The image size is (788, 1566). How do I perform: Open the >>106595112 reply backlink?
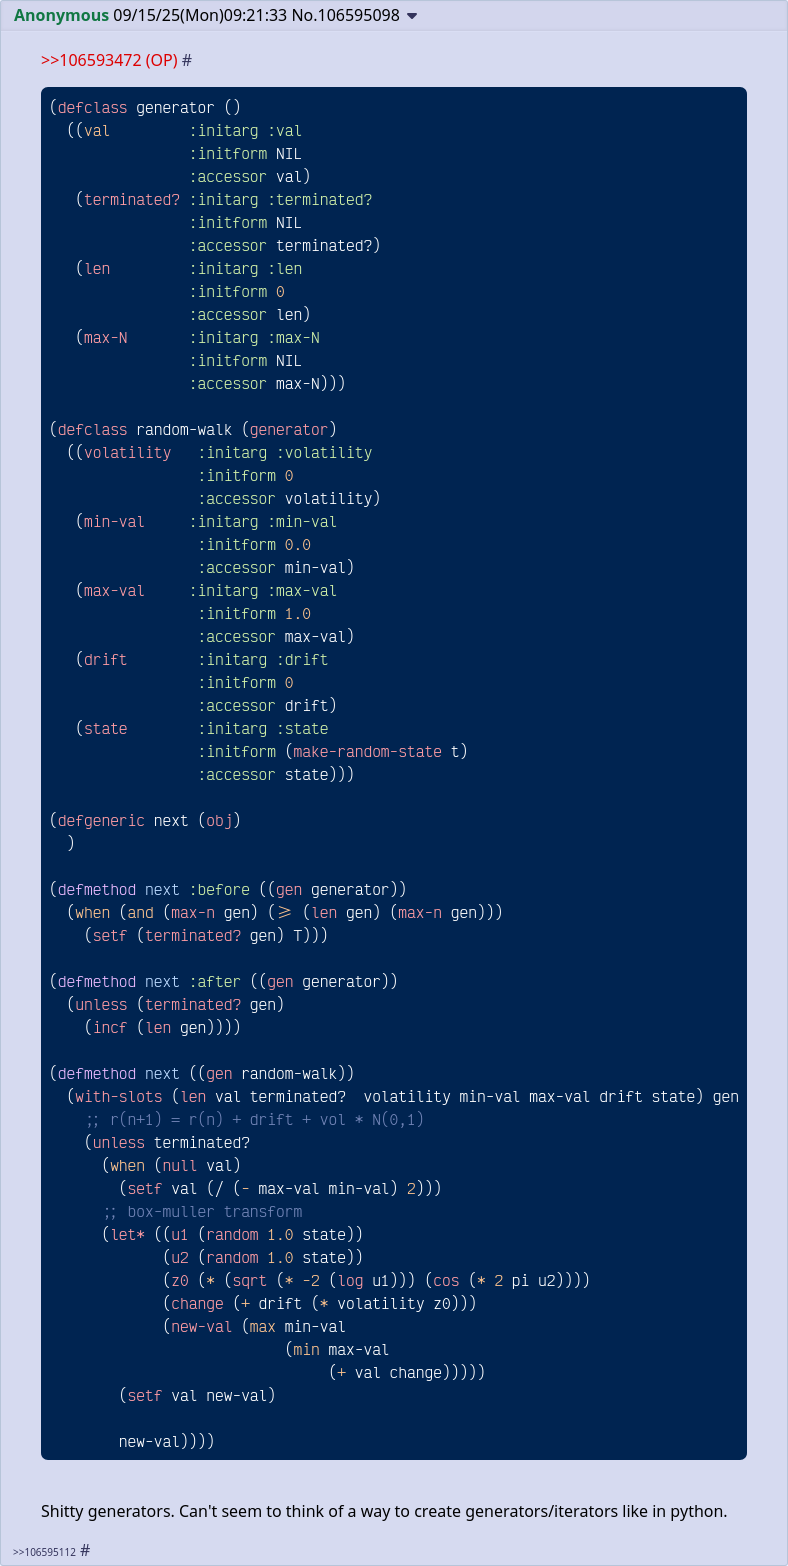44,1551
